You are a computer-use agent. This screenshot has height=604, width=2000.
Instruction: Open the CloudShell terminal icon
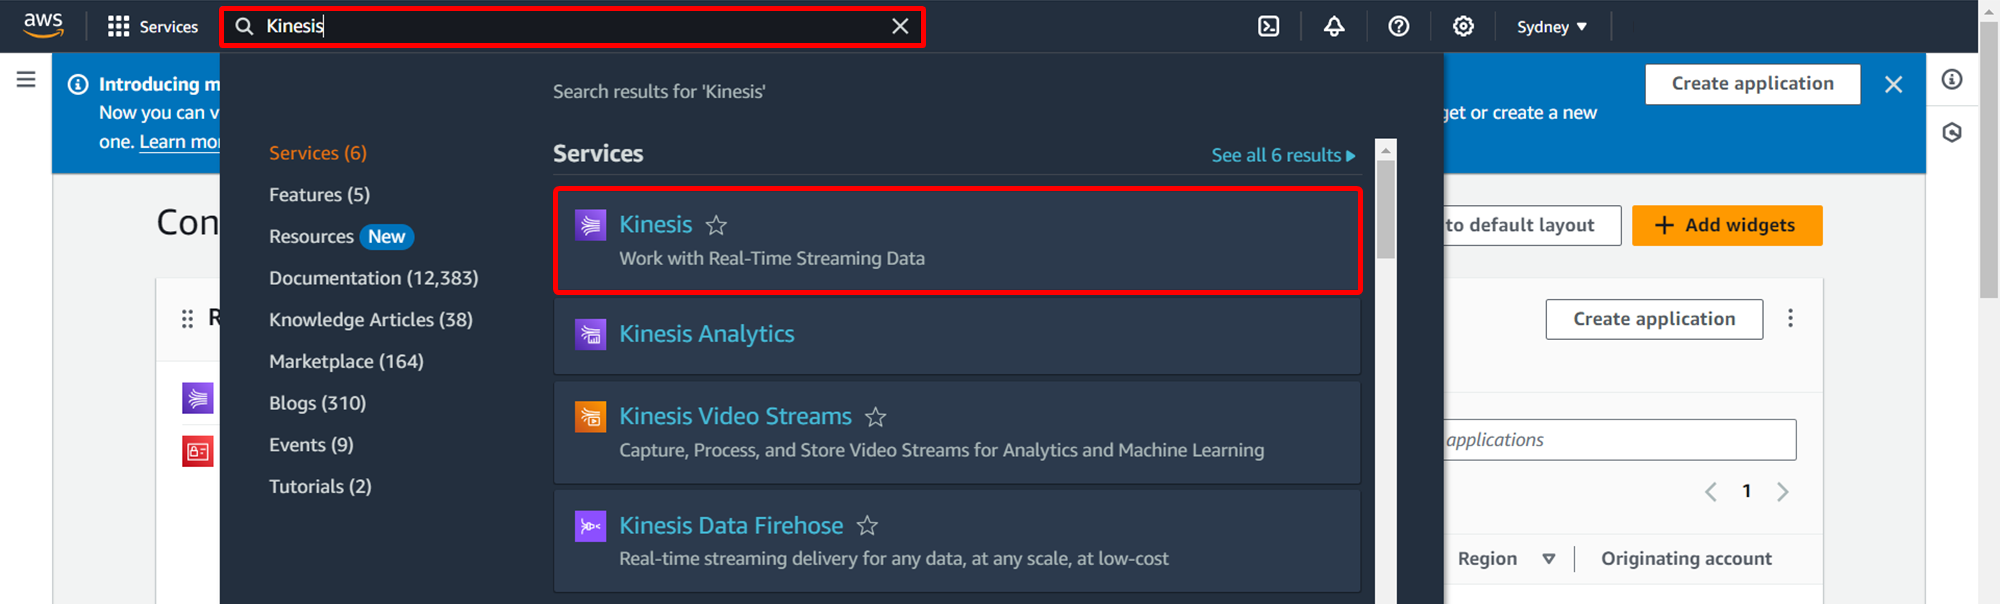click(x=1268, y=27)
